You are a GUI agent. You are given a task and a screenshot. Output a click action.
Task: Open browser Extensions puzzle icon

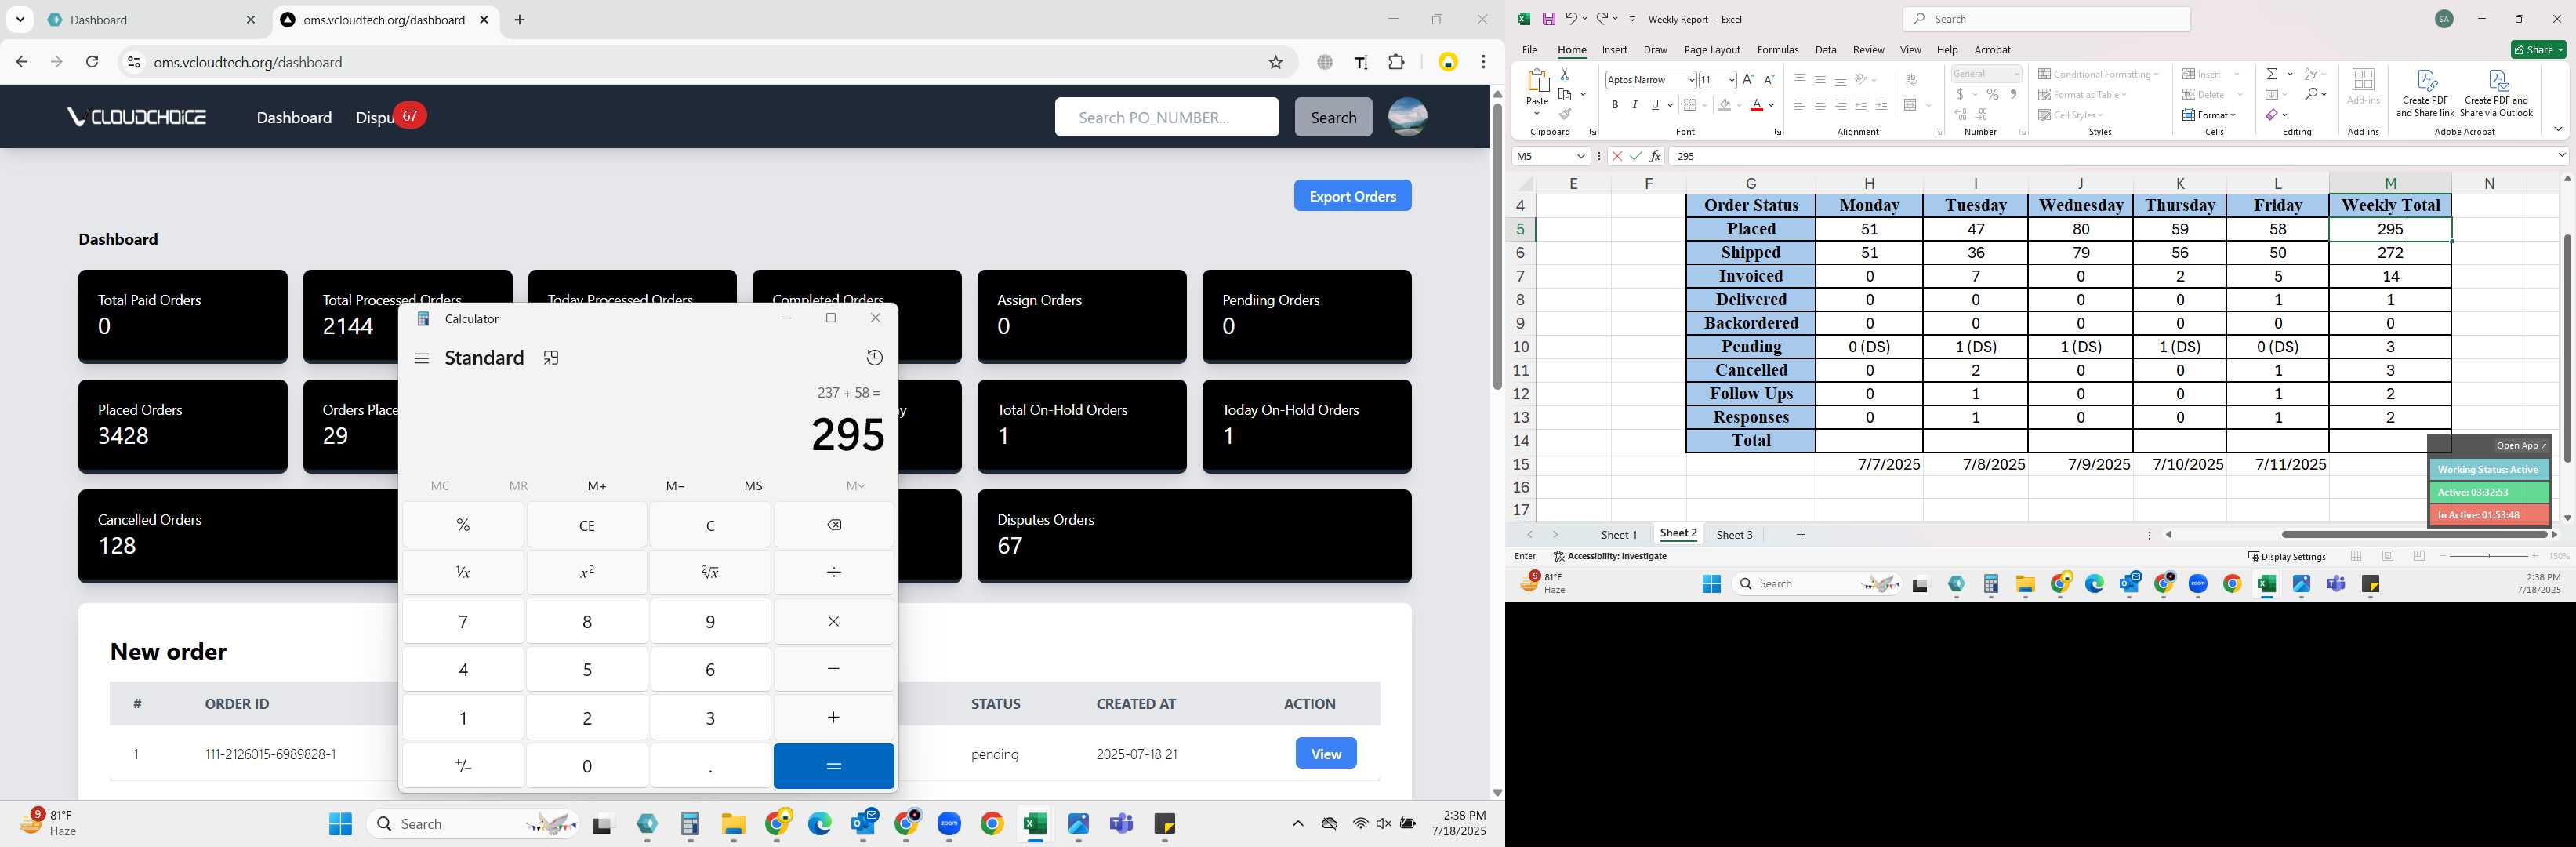pos(1397,62)
